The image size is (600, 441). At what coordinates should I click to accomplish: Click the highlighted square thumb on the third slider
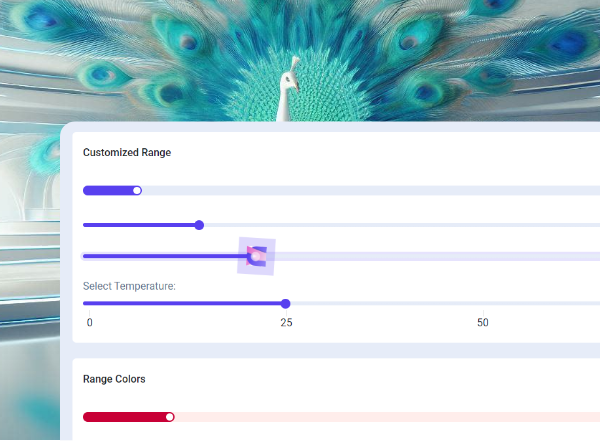click(256, 256)
